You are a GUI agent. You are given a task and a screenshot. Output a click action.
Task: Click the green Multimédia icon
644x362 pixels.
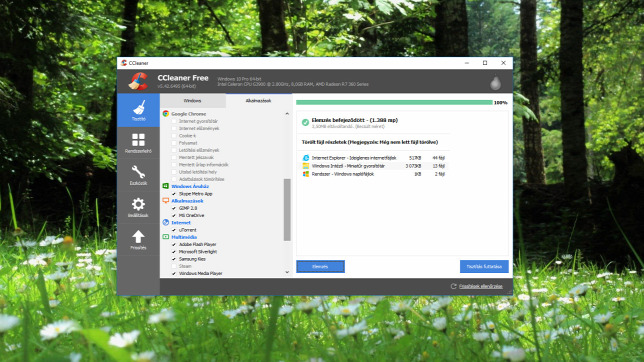[166, 237]
